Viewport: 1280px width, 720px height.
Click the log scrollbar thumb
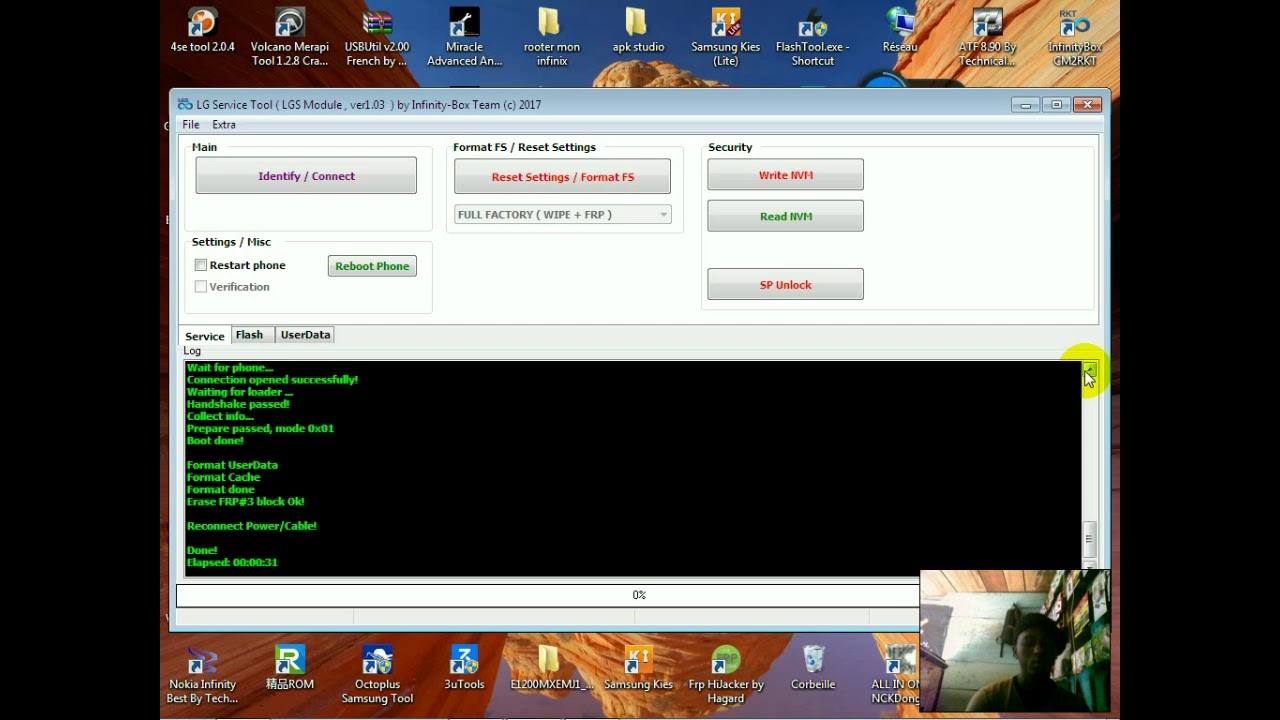pyautogui.click(x=1089, y=539)
